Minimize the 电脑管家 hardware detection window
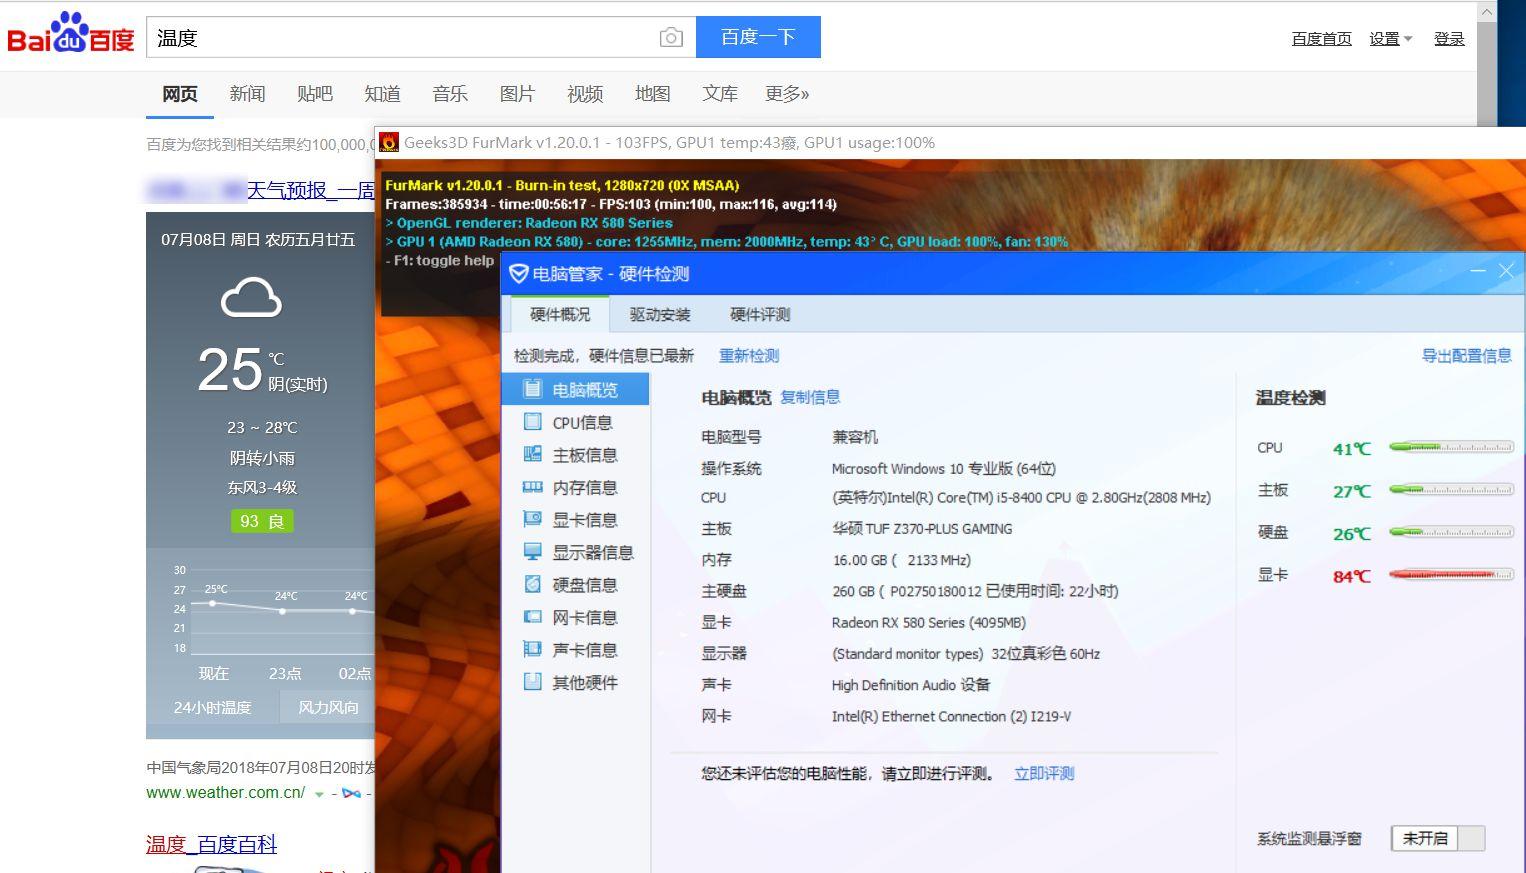 pyautogui.click(x=1478, y=271)
